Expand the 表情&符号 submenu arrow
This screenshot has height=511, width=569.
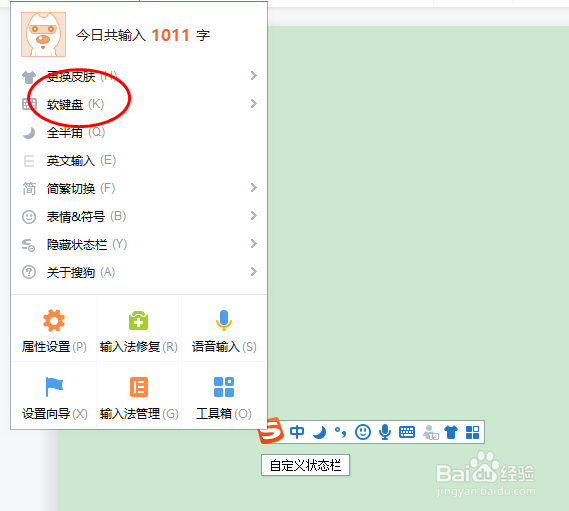(254, 216)
